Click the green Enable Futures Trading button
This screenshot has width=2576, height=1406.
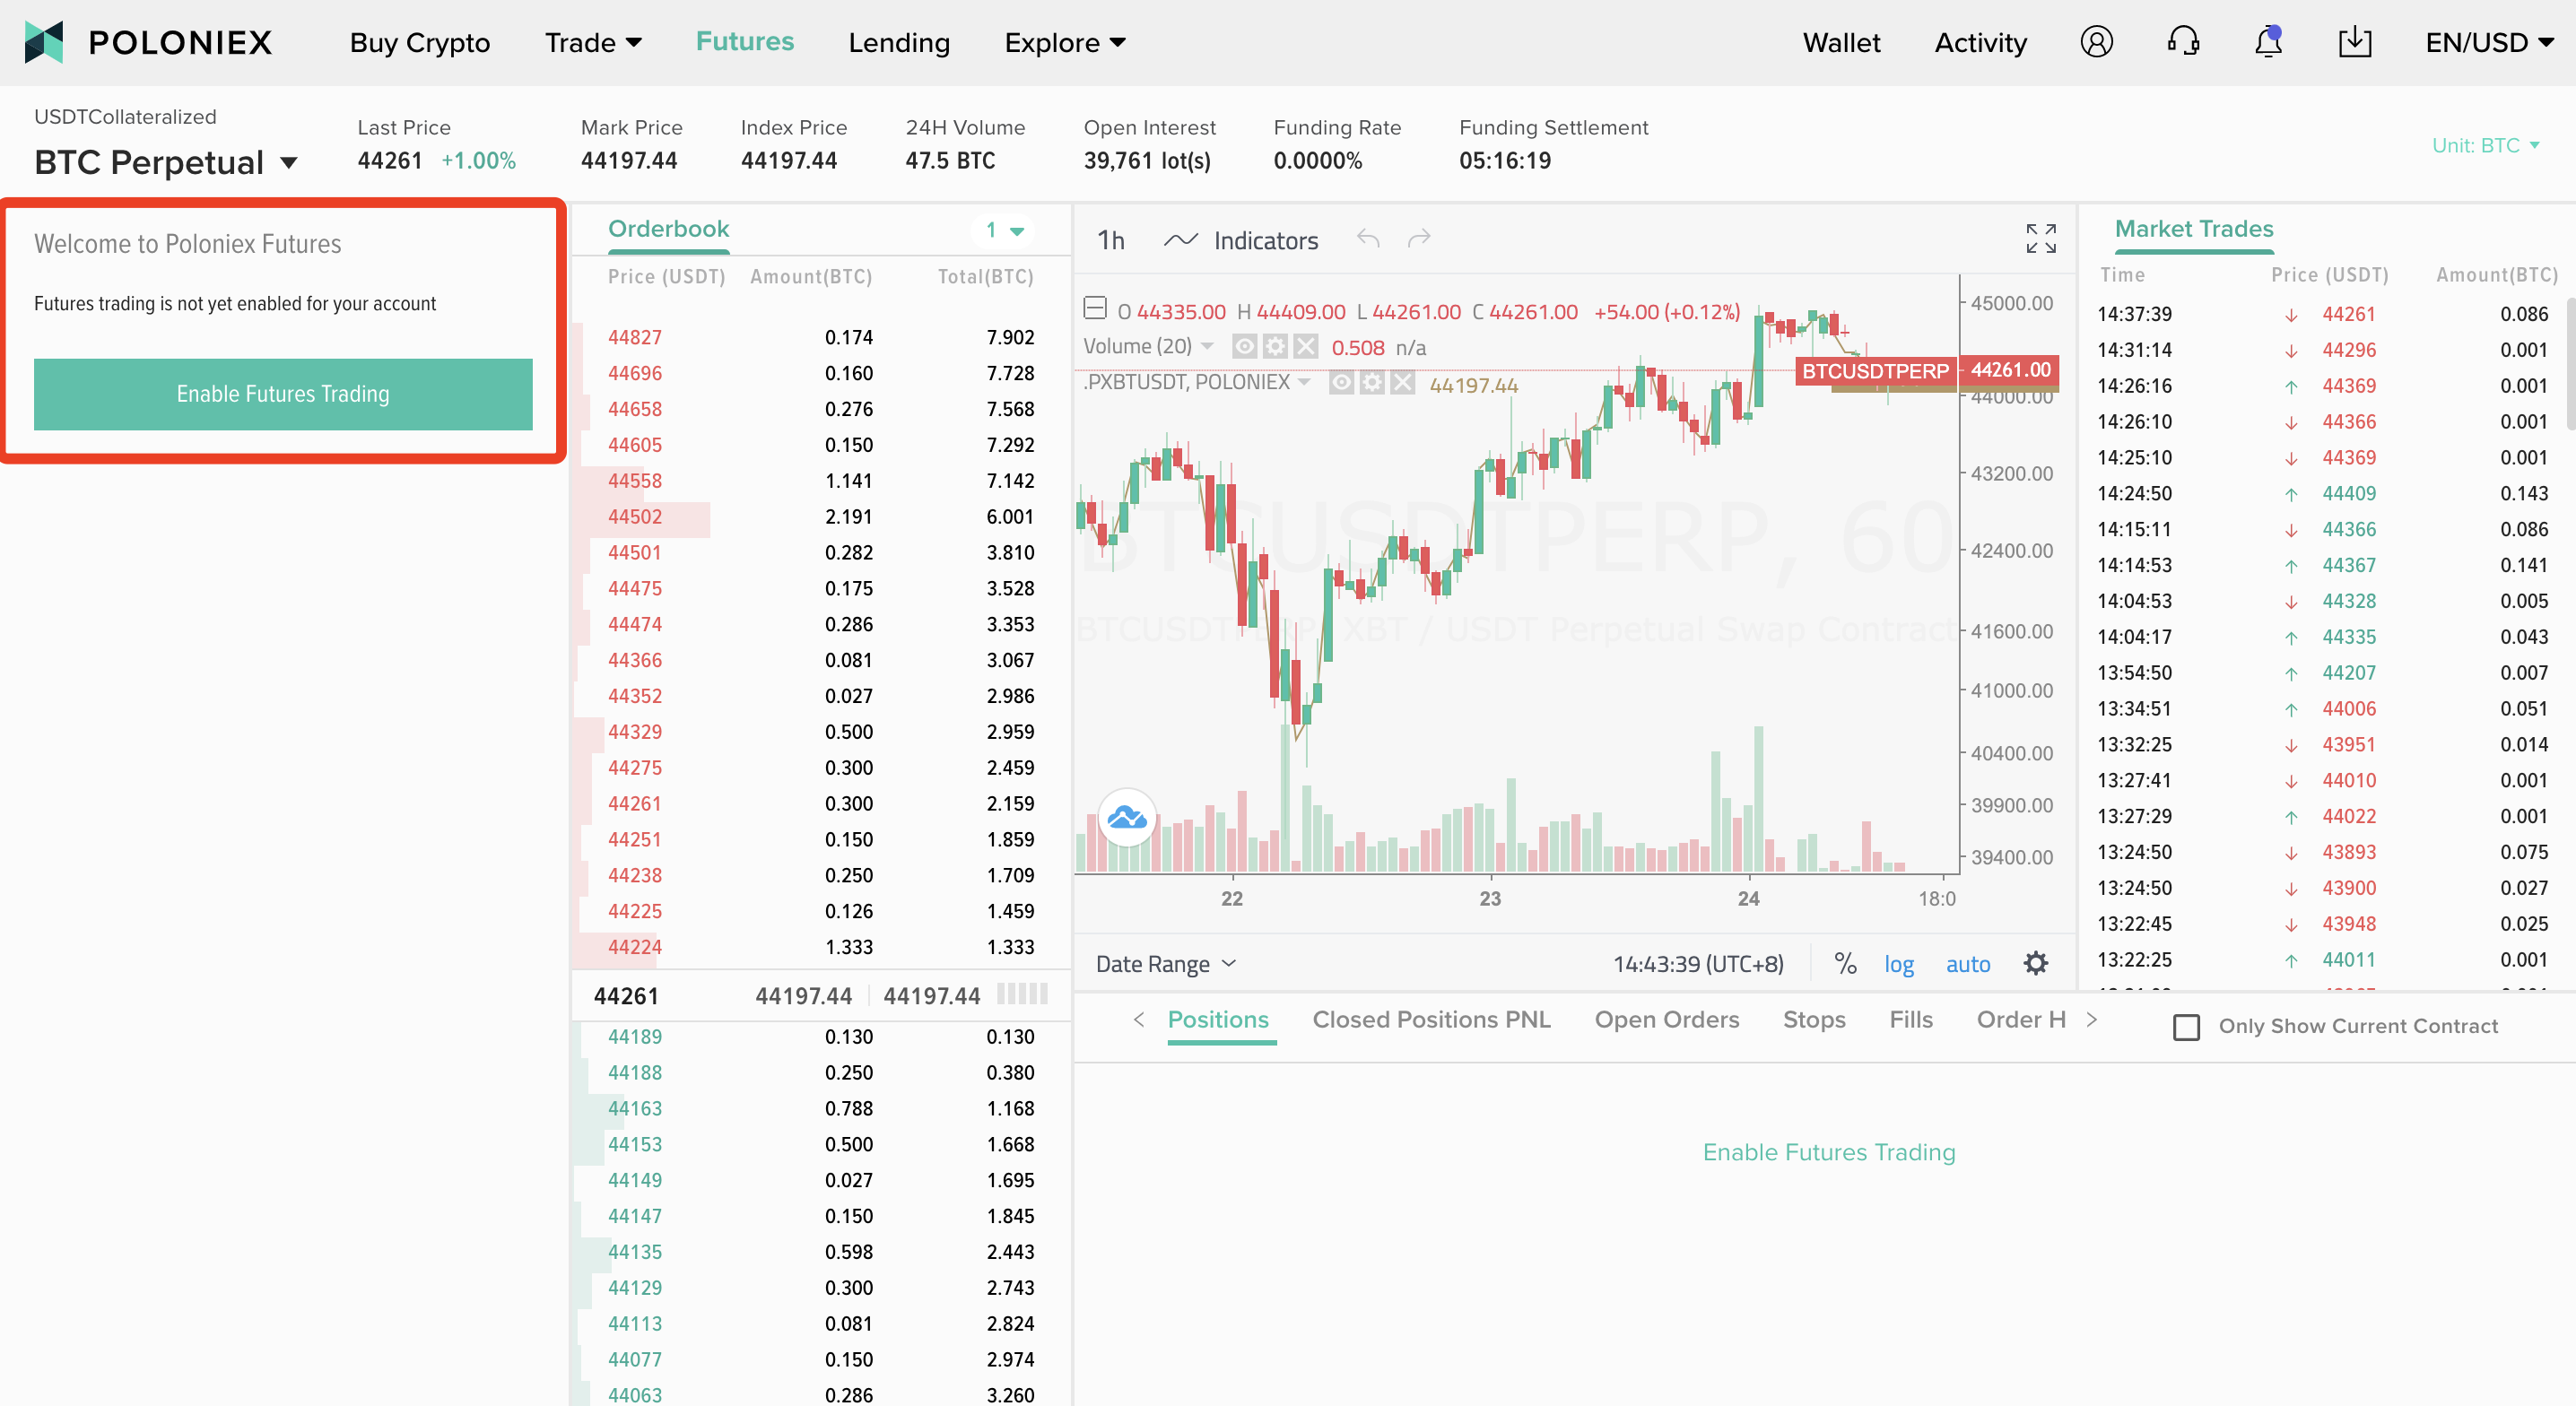coord(283,394)
